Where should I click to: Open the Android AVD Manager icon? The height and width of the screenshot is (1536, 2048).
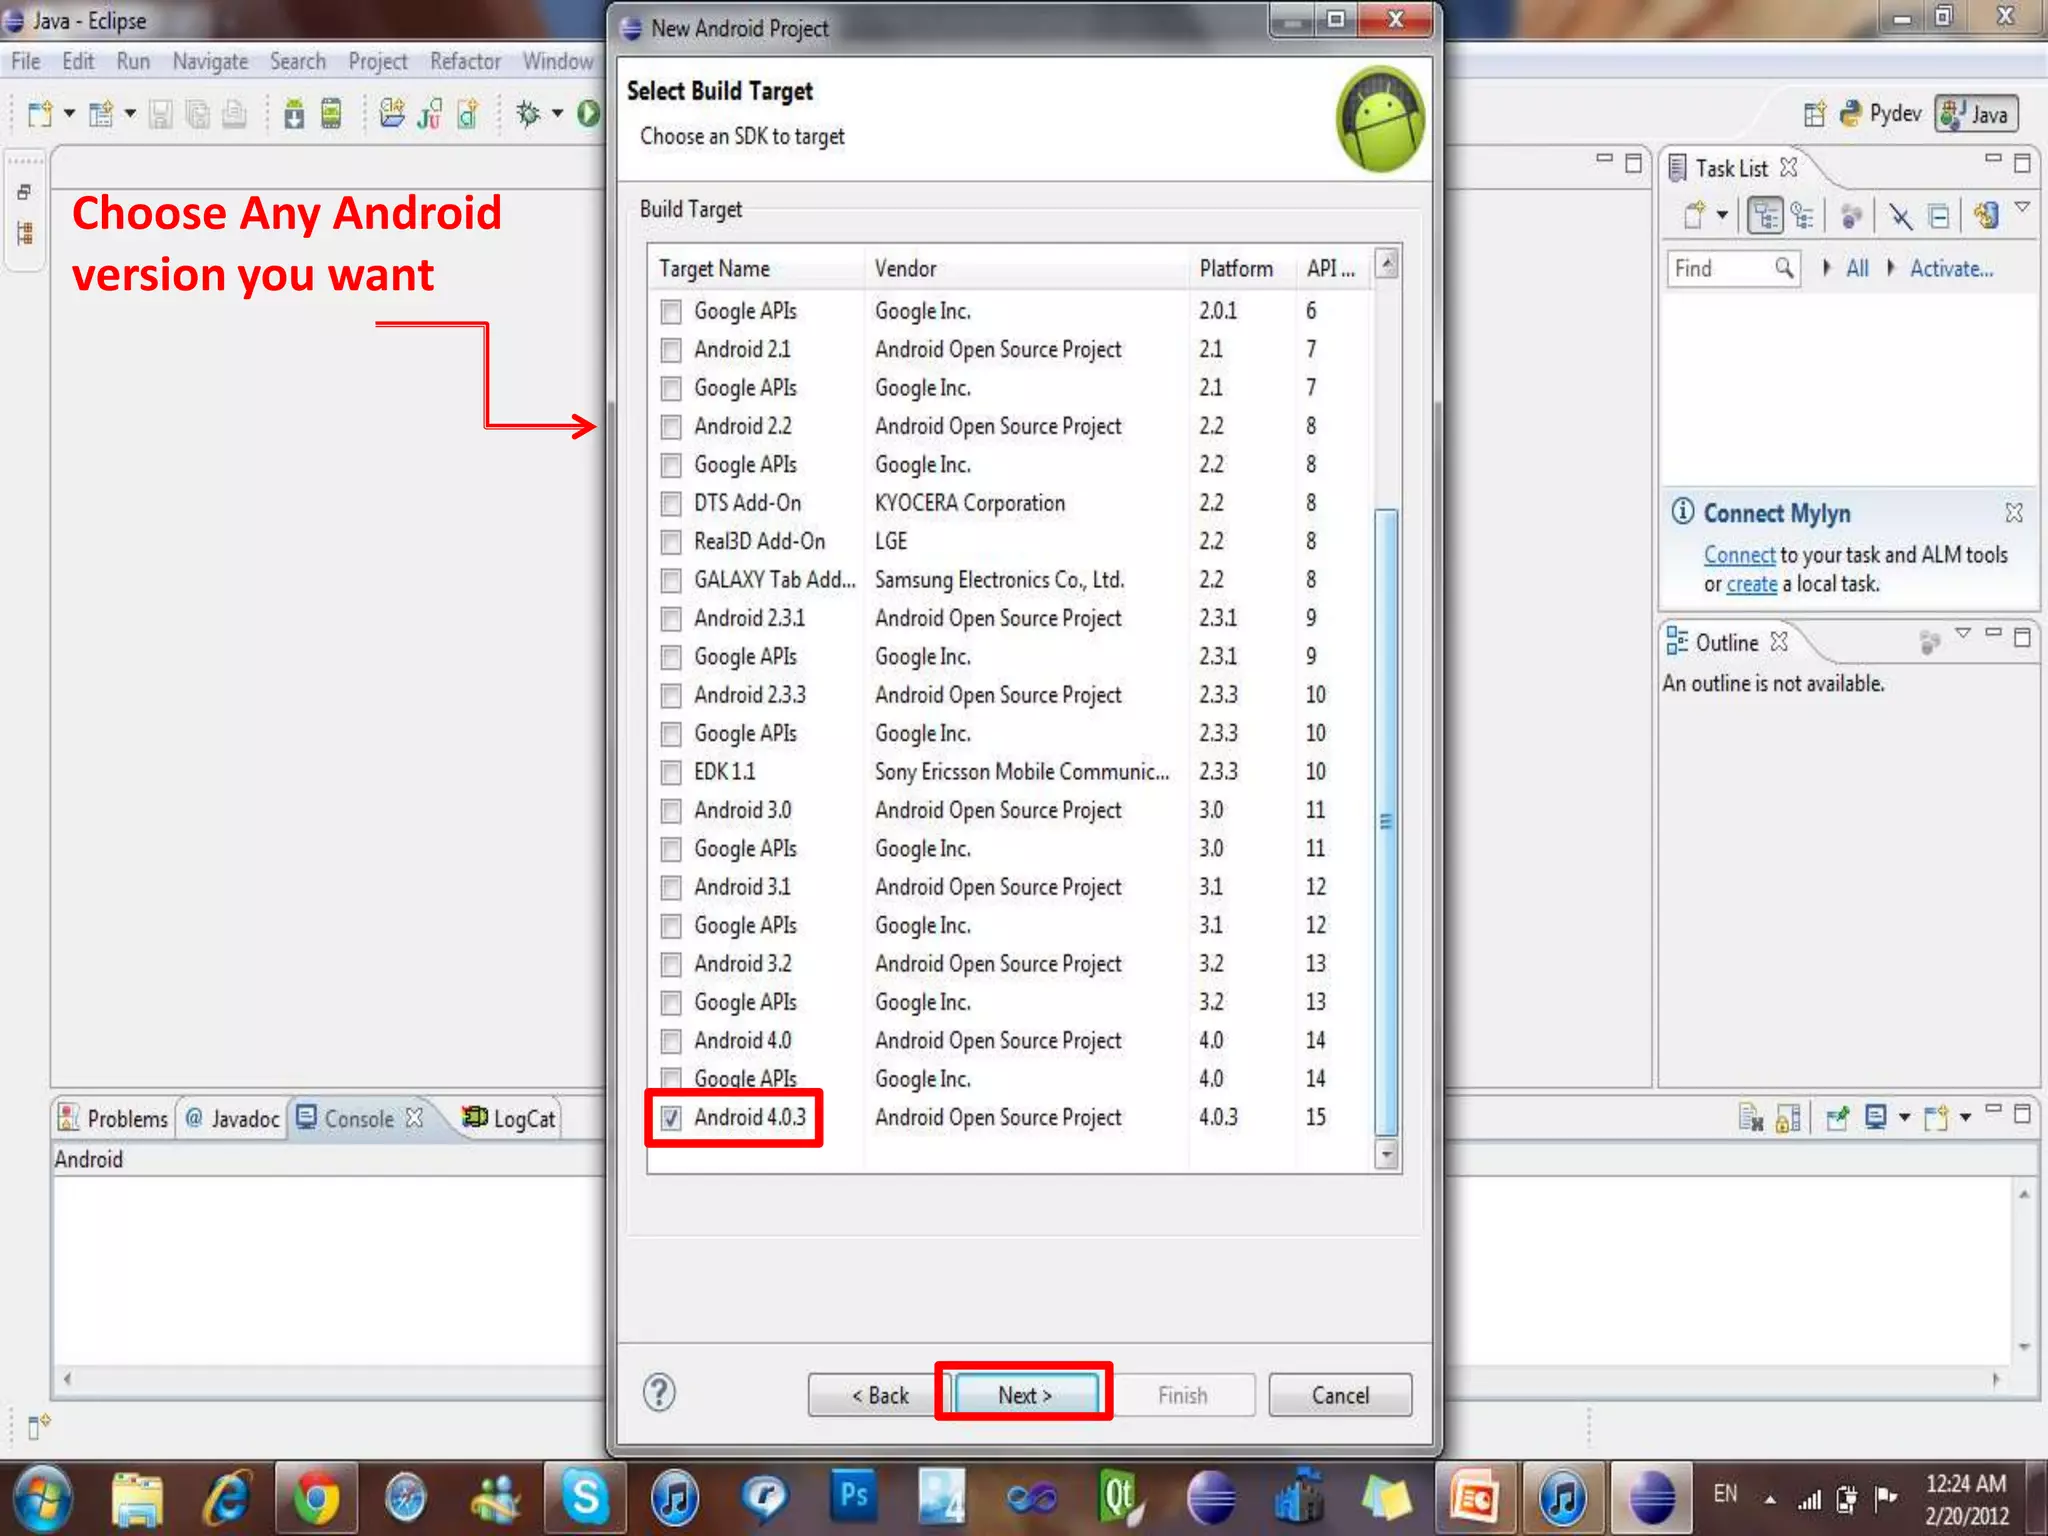[331, 114]
